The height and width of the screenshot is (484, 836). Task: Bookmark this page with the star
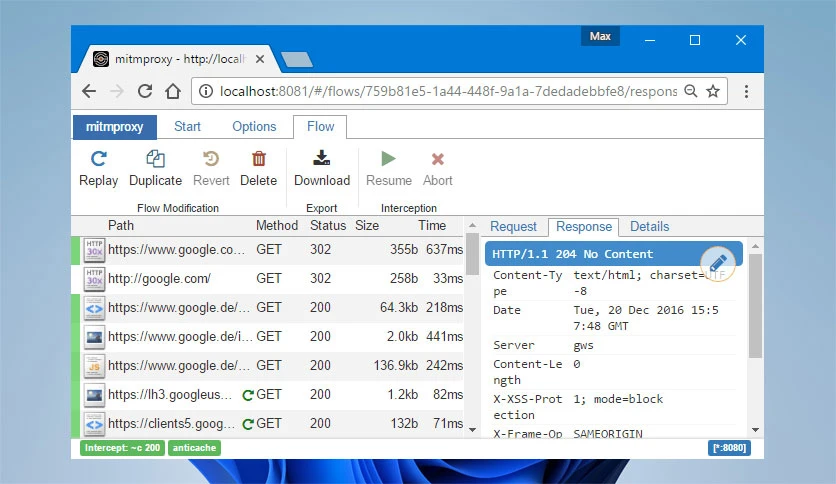[x=713, y=91]
